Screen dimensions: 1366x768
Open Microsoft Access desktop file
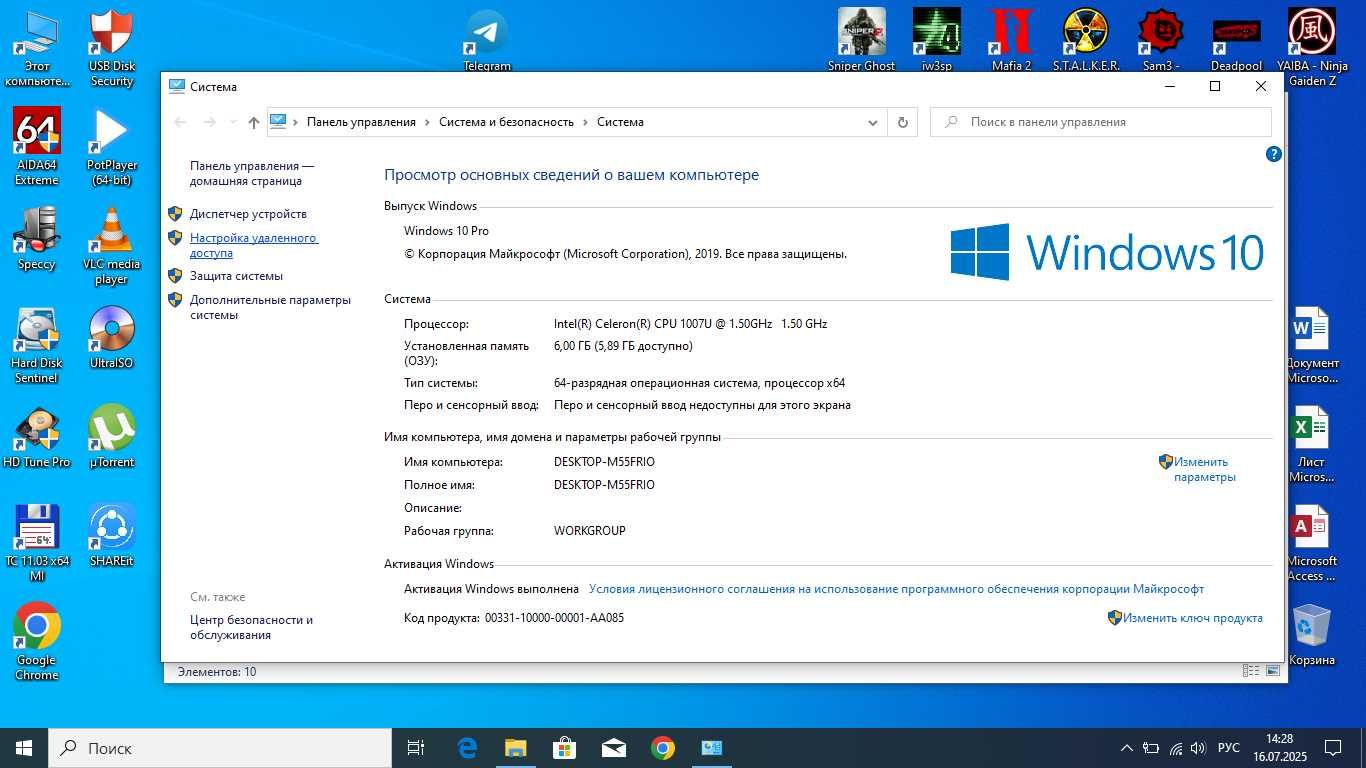[x=1312, y=543]
